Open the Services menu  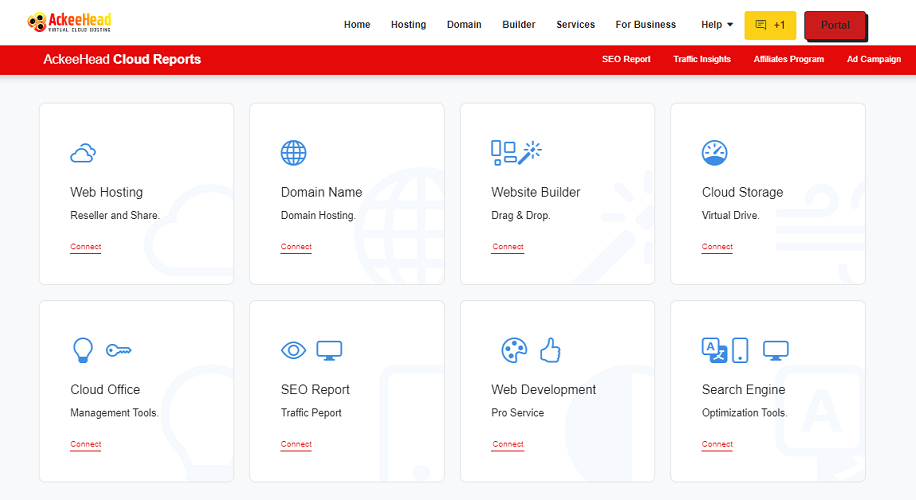[x=575, y=25]
